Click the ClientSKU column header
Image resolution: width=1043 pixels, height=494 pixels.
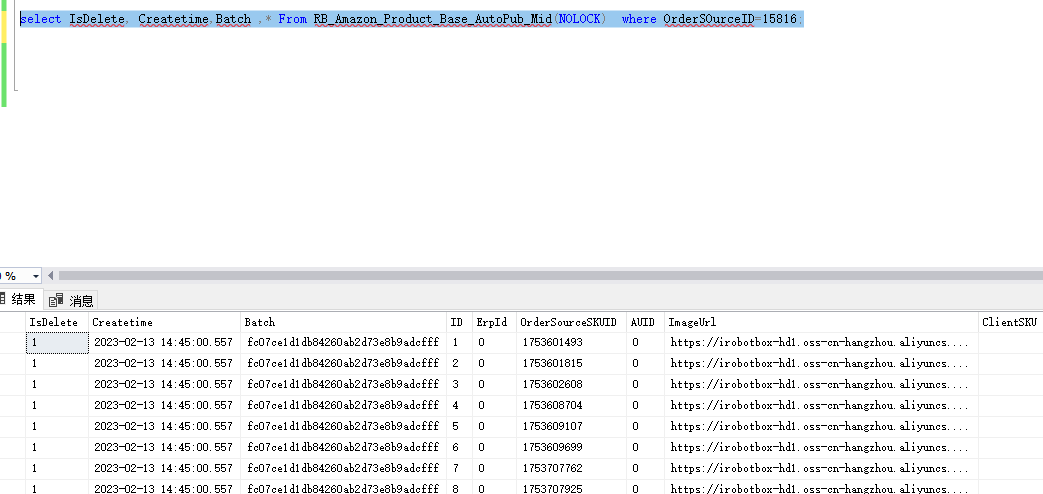coord(1010,322)
